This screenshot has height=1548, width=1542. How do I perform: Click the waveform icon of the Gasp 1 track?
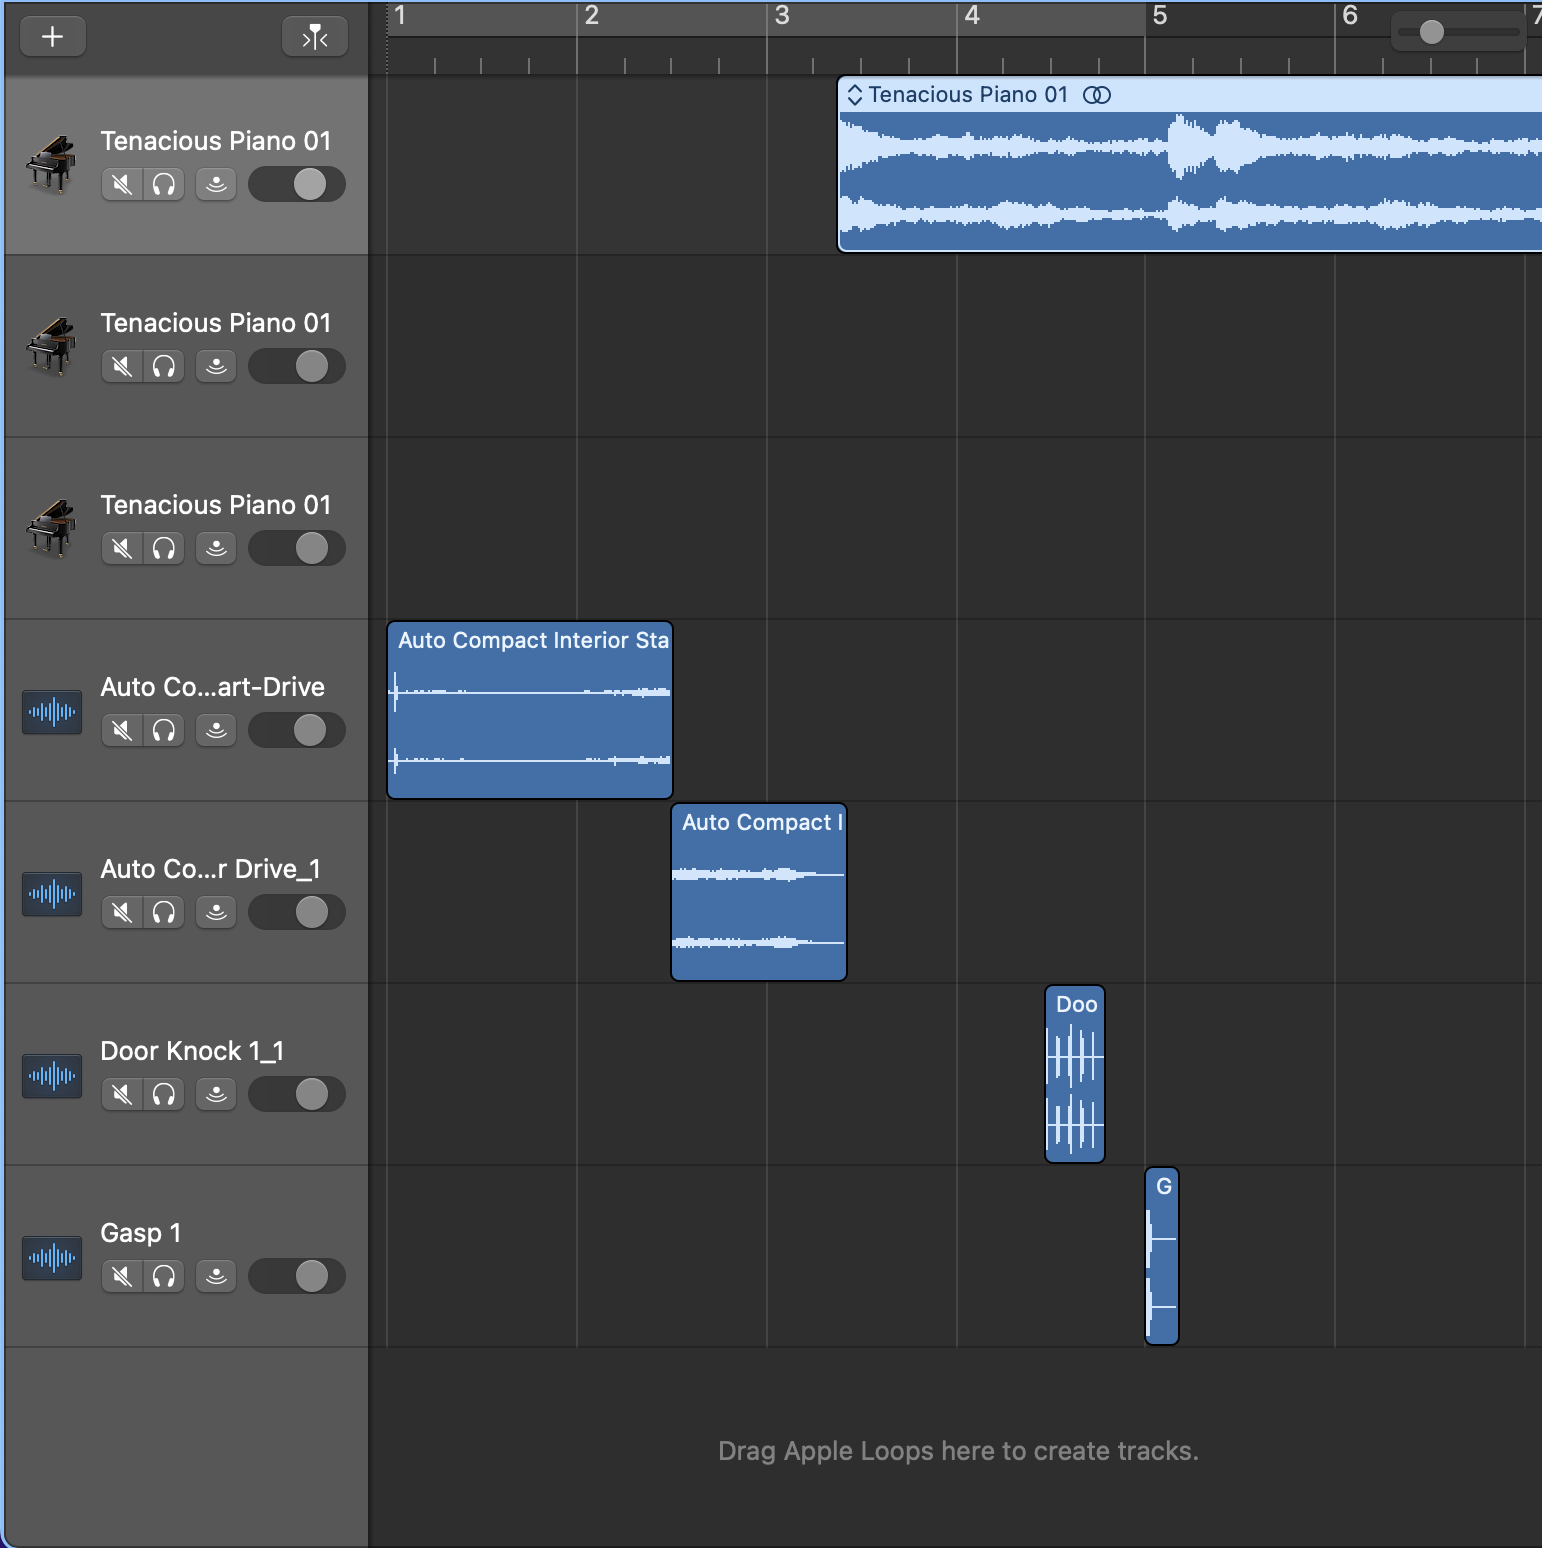click(x=52, y=1258)
